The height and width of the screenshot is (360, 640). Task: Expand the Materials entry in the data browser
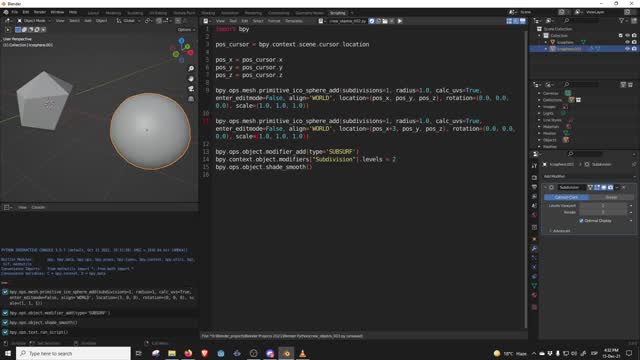click(539, 127)
